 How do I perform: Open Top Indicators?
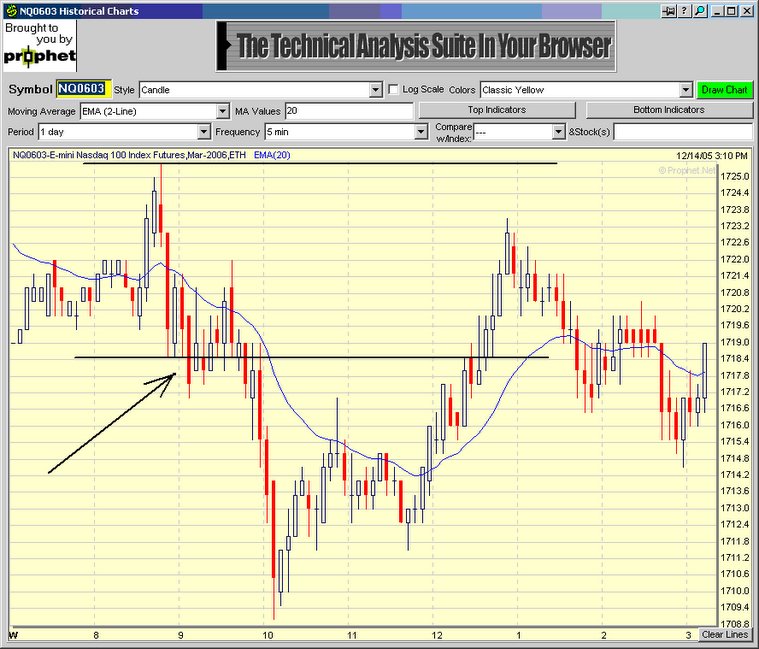point(497,110)
